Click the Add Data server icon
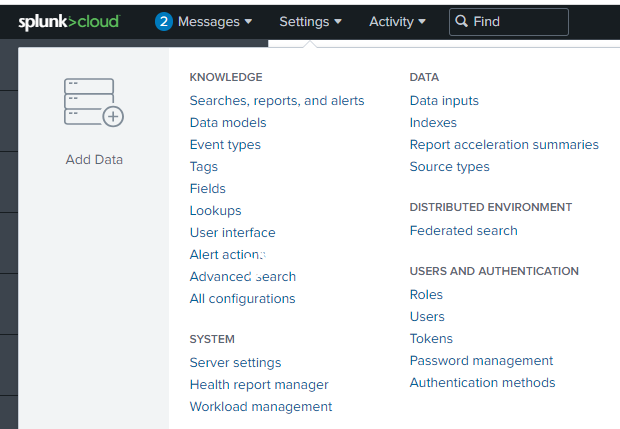The height and width of the screenshot is (429, 620). pos(94,103)
